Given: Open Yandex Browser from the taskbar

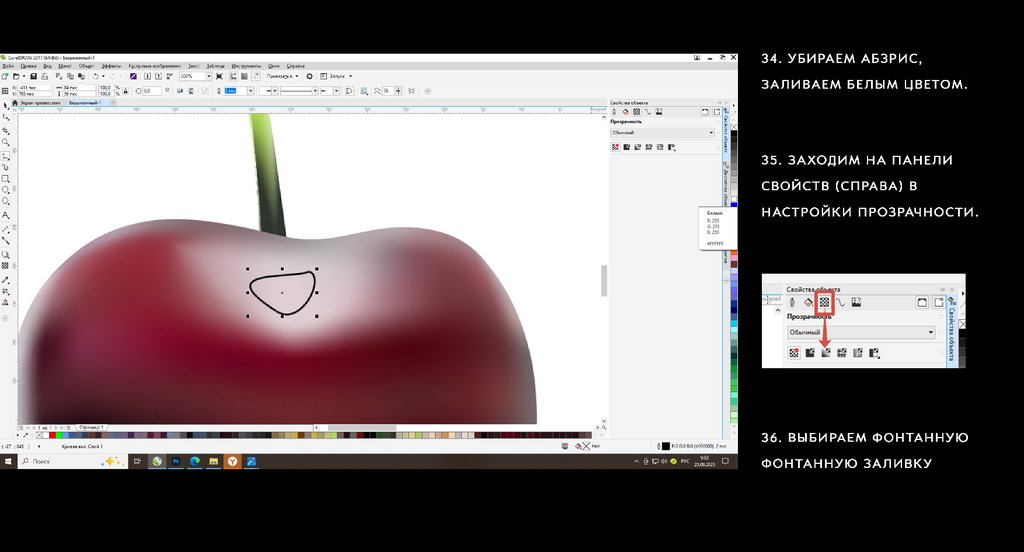Looking at the screenshot, I should [232, 461].
